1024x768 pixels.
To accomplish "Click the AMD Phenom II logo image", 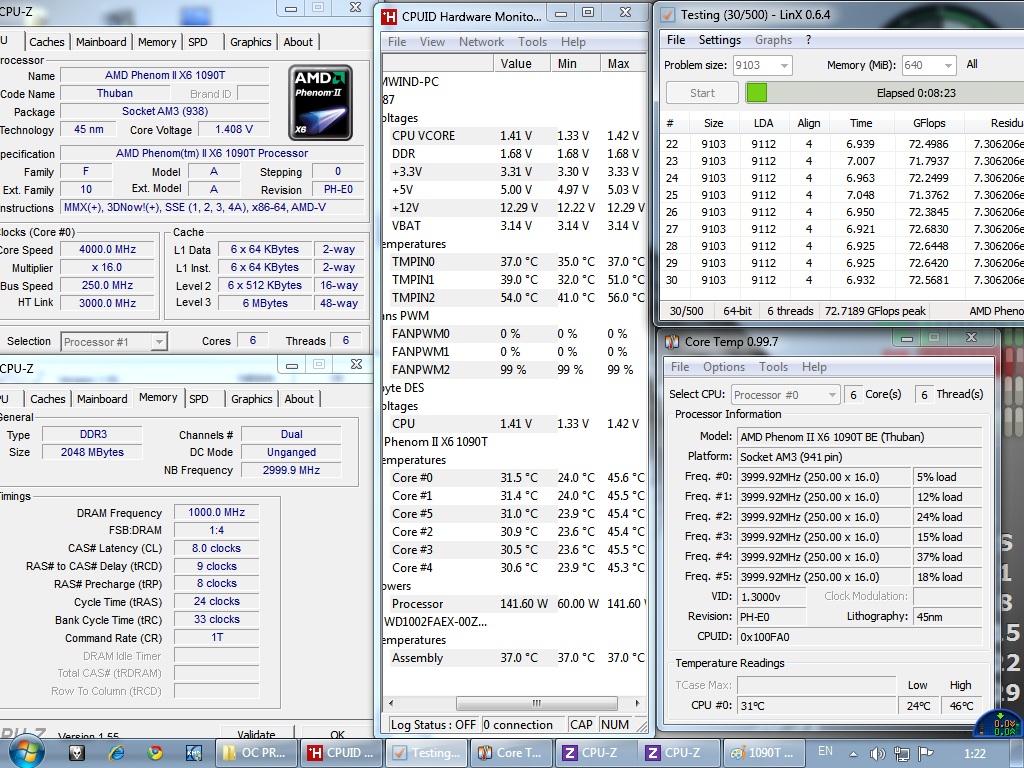I will click(x=320, y=102).
